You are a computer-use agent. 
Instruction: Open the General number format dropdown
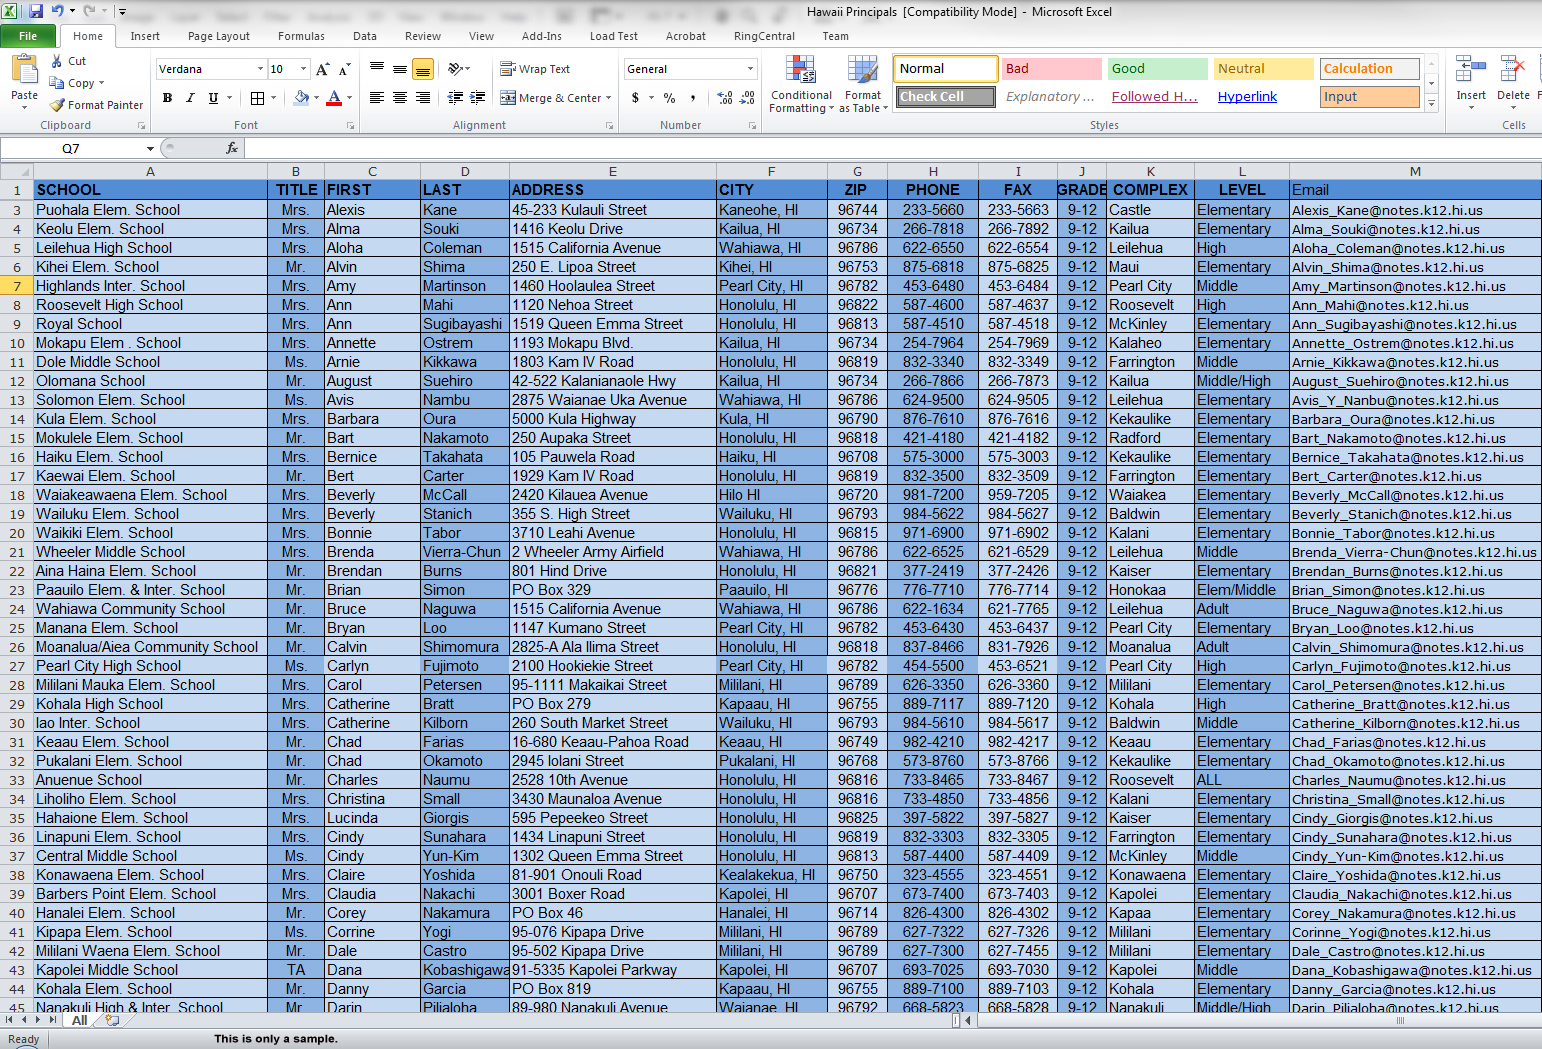750,69
